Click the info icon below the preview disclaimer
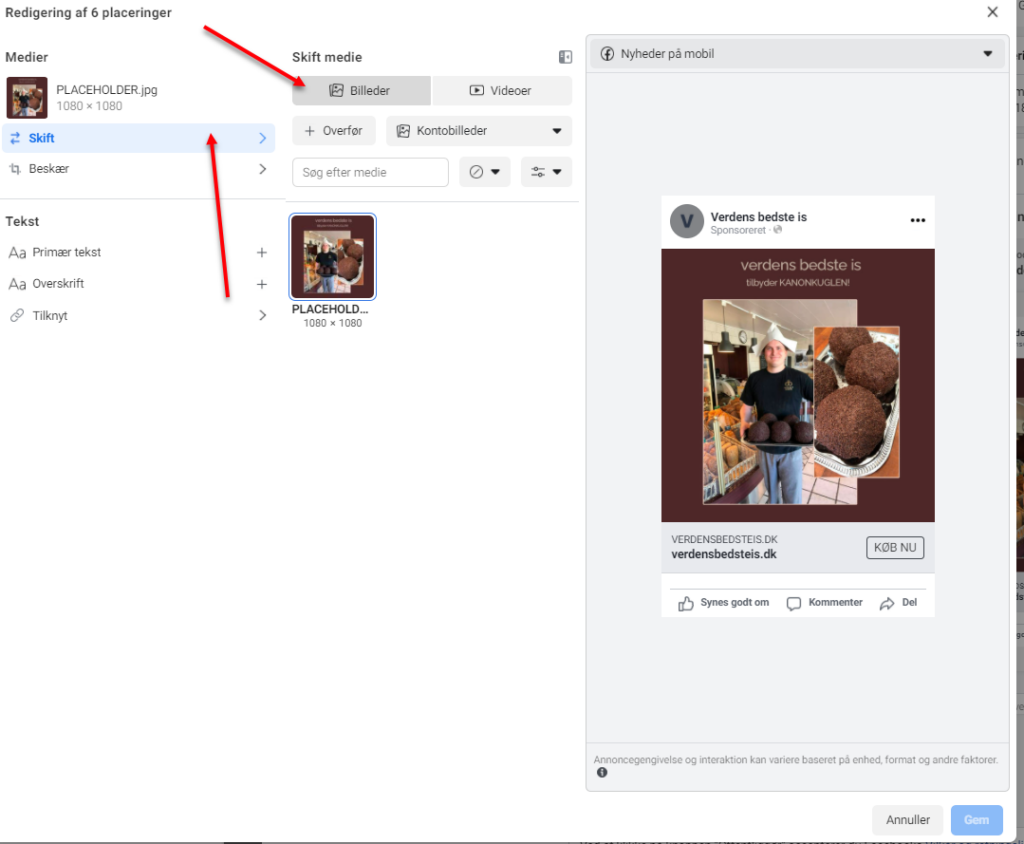Screen dimensions: 1024x844 click(601, 773)
